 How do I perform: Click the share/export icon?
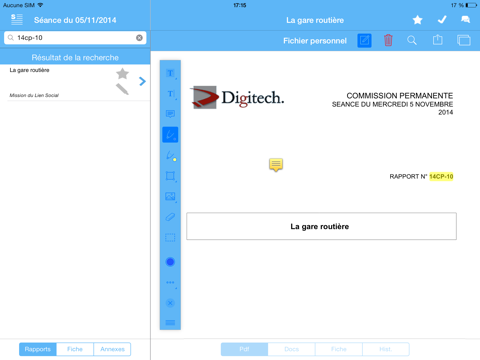(x=438, y=40)
